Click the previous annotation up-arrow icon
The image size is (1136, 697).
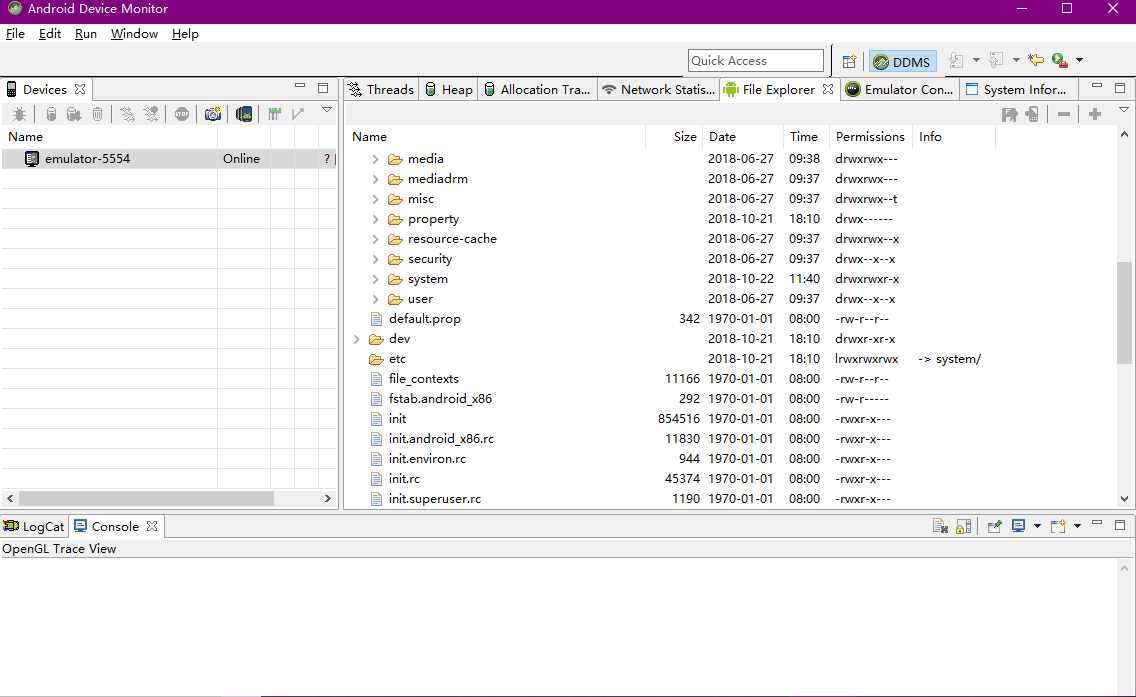996,60
